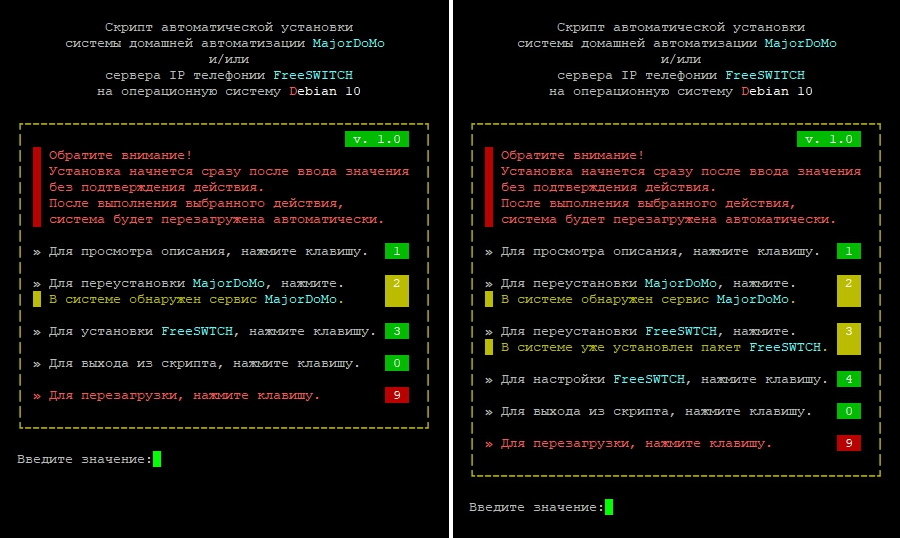Click green key badge 4 in right terminal
900x538 pixels.
(x=849, y=379)
